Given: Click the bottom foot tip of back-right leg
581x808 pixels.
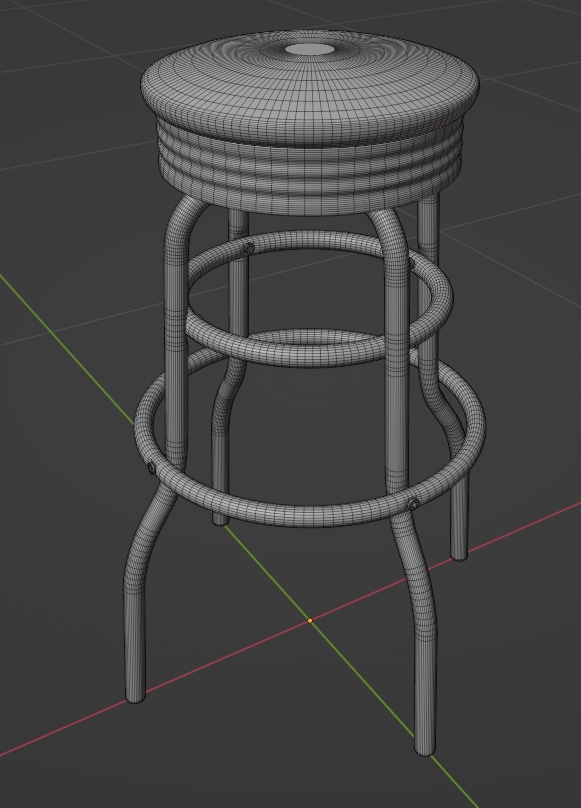Looking at the screenshot, I should pos(459,556).
